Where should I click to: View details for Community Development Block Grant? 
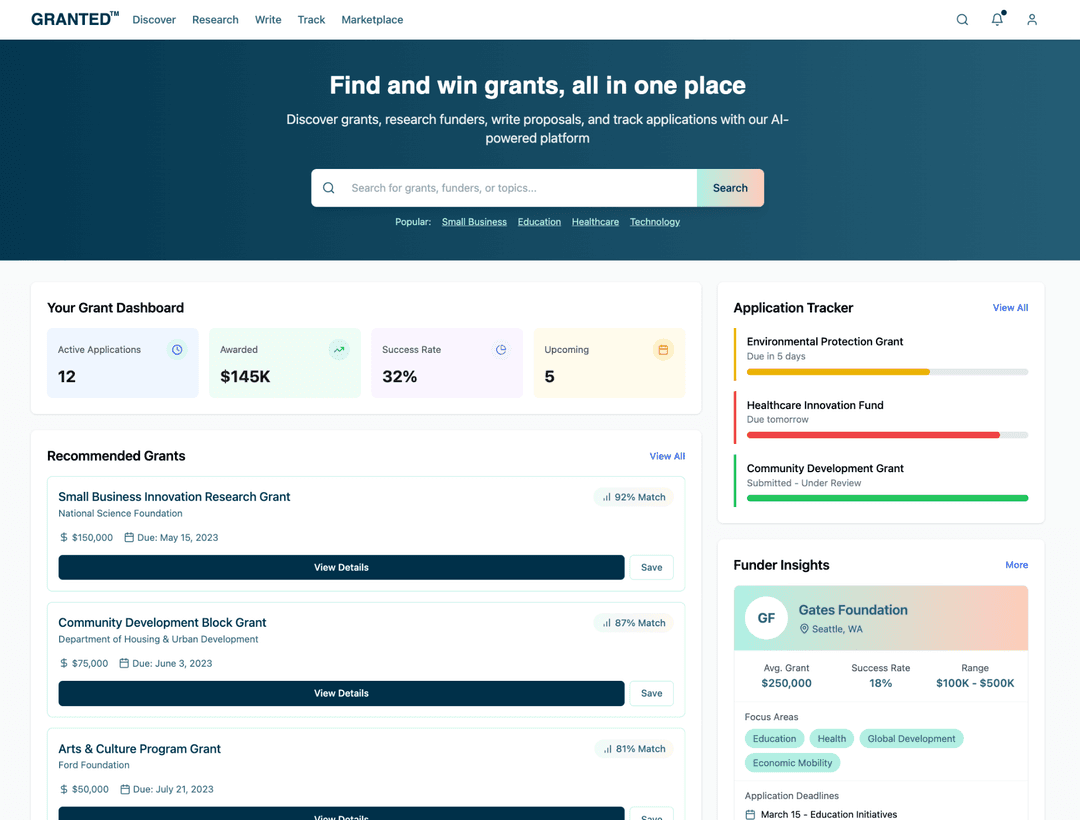coord(341,693)
